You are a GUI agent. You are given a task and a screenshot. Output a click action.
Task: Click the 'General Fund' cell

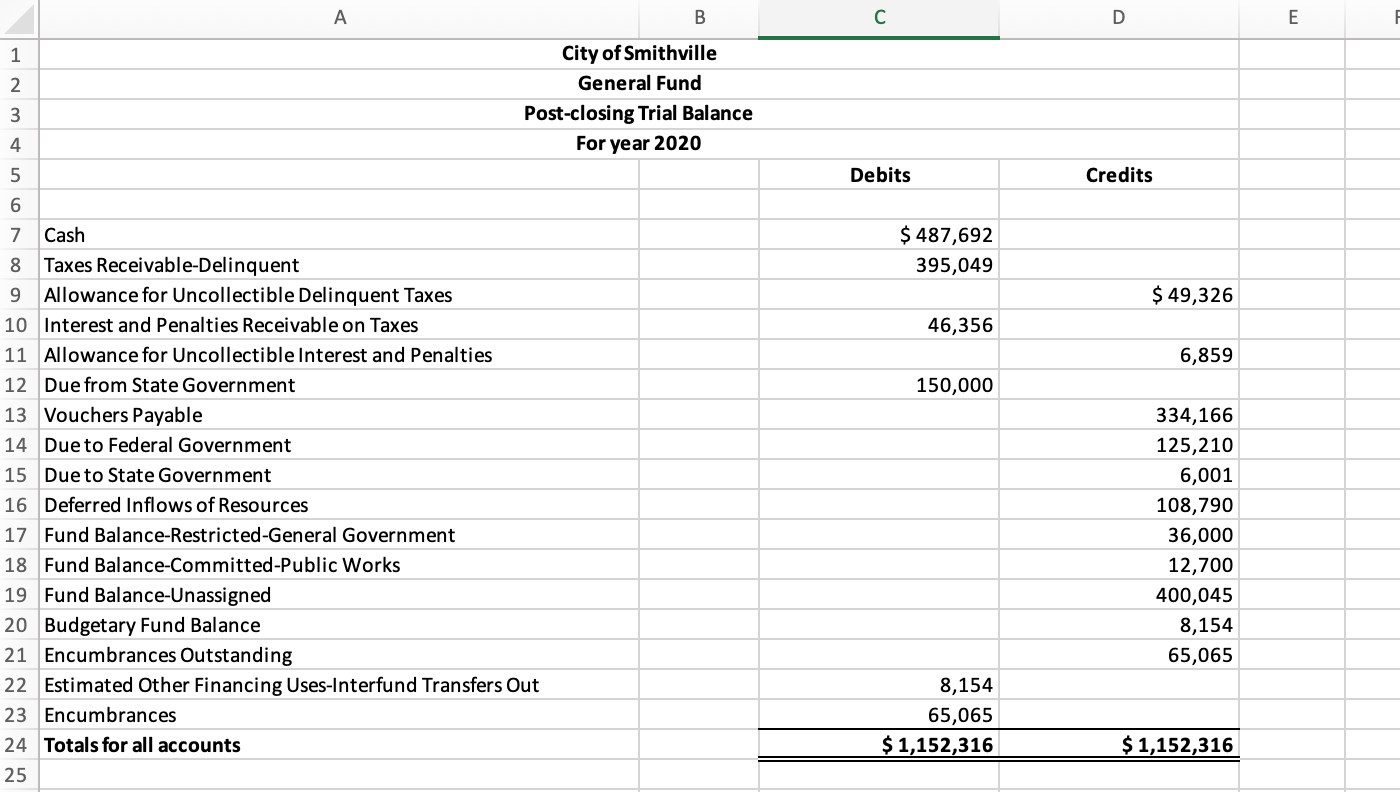click(x=639, y=83)
